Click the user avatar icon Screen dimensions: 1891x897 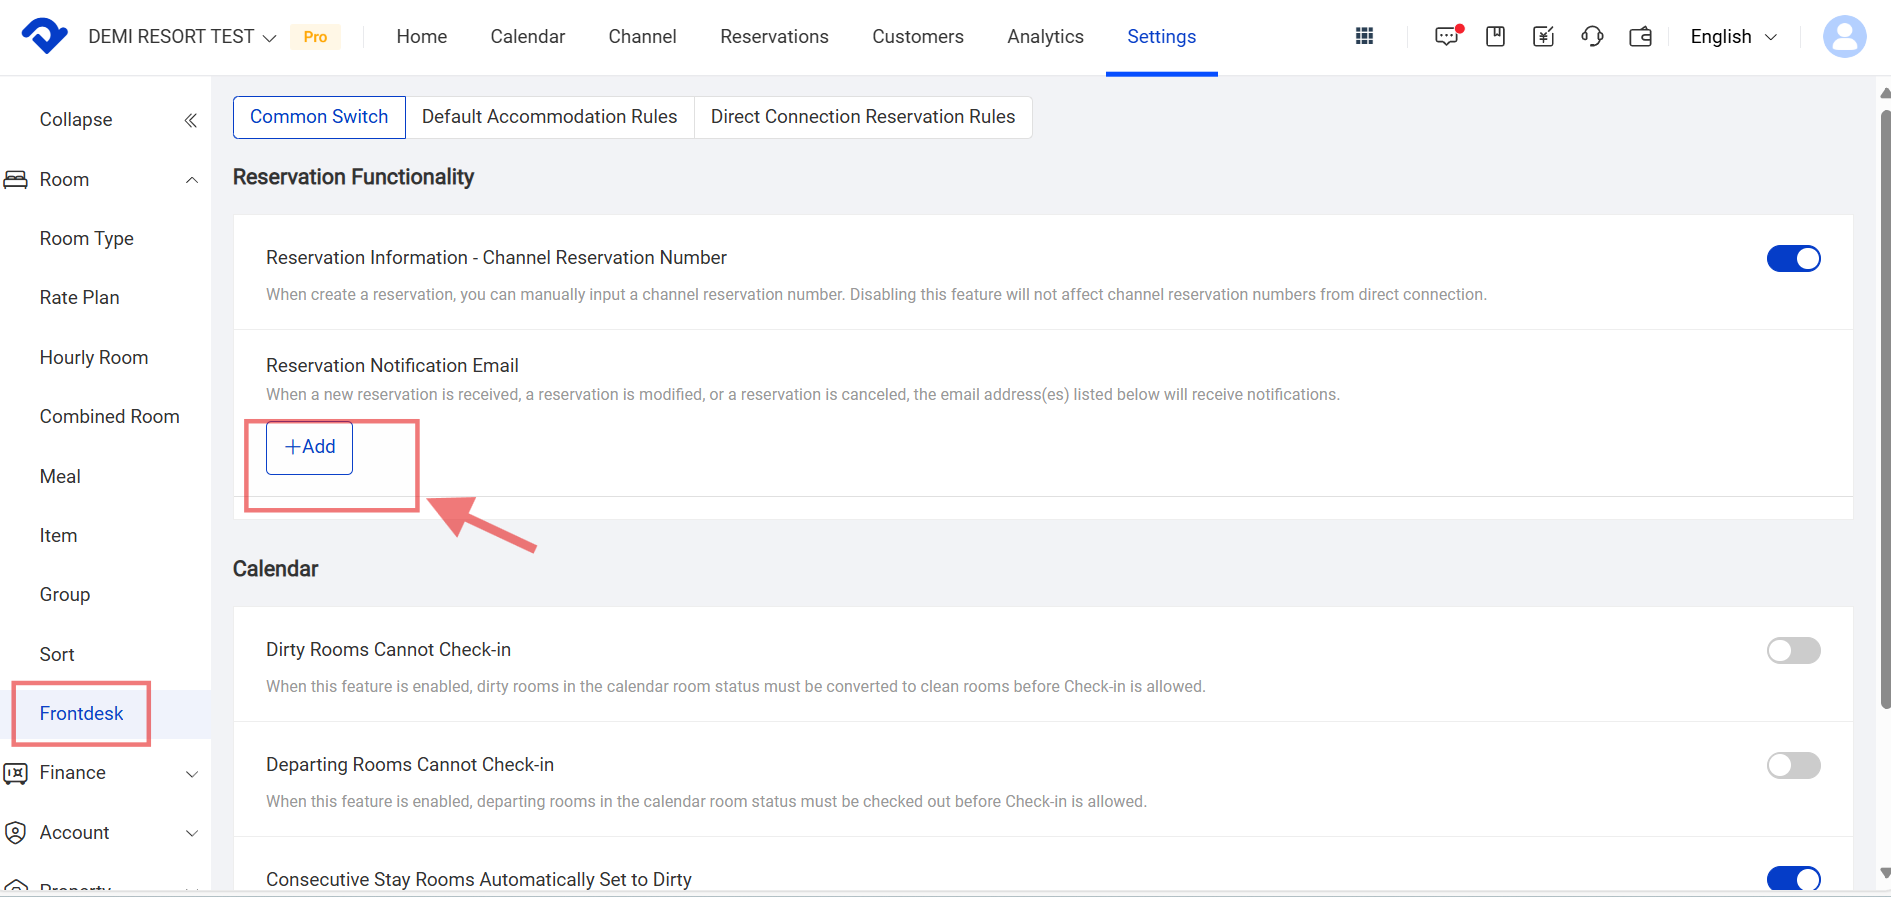tap(1844, 37)
